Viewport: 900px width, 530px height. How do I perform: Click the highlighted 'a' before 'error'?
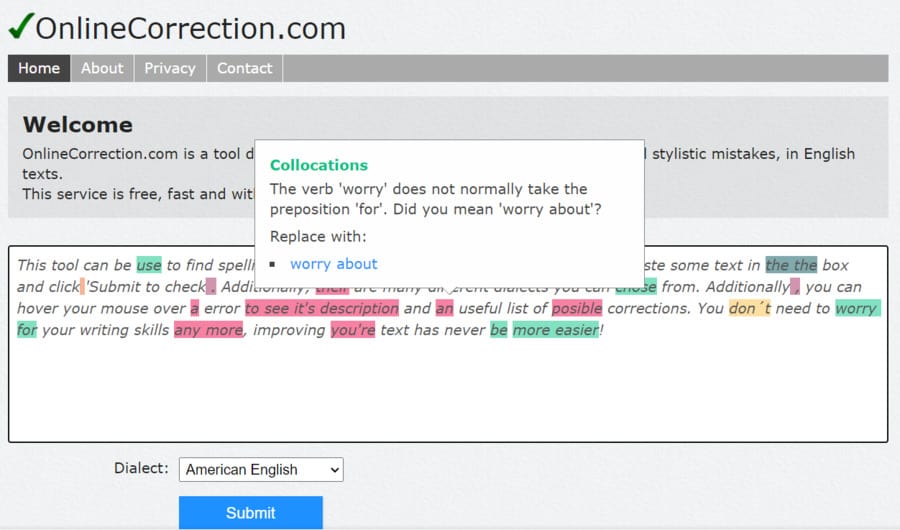click(195, 308)
